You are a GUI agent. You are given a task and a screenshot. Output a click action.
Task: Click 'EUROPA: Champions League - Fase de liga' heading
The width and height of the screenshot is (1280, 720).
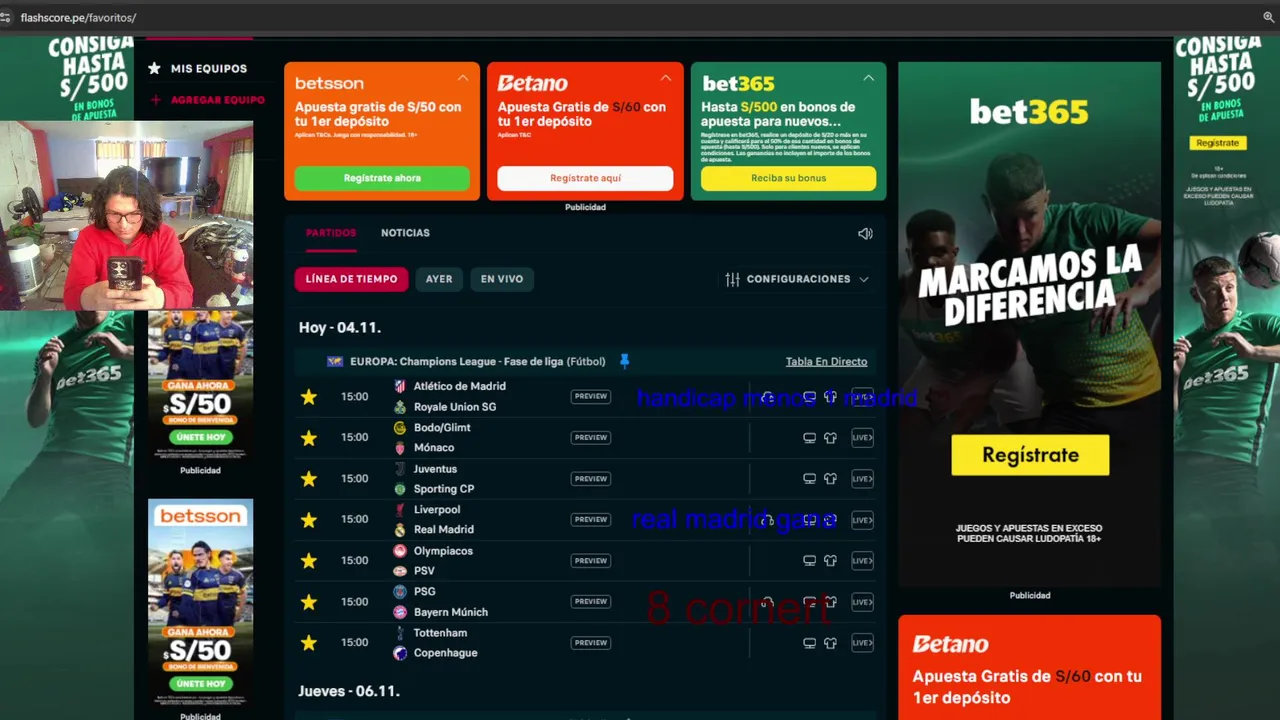click(456, 362)
